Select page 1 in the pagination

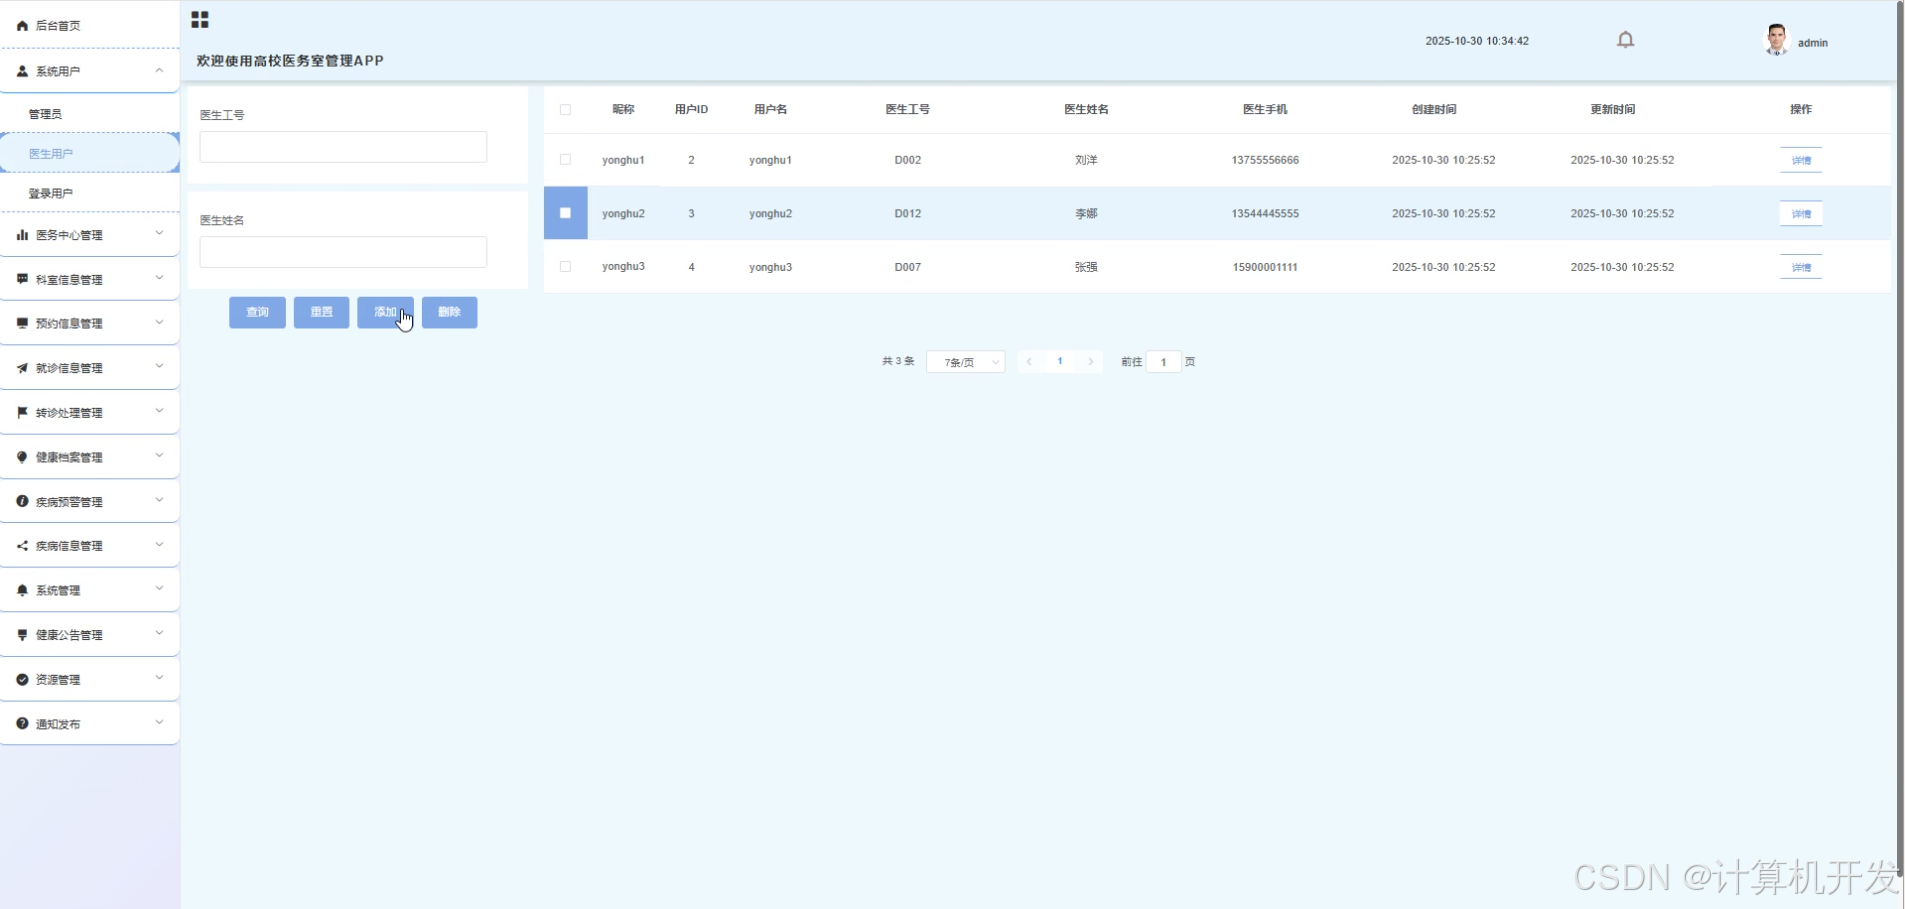click(x=1060, y=362)
